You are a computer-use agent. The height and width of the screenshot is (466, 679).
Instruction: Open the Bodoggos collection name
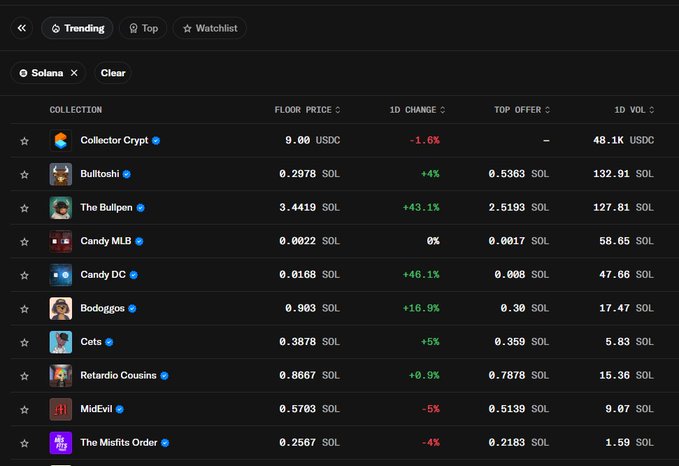[x=103, y=308]
